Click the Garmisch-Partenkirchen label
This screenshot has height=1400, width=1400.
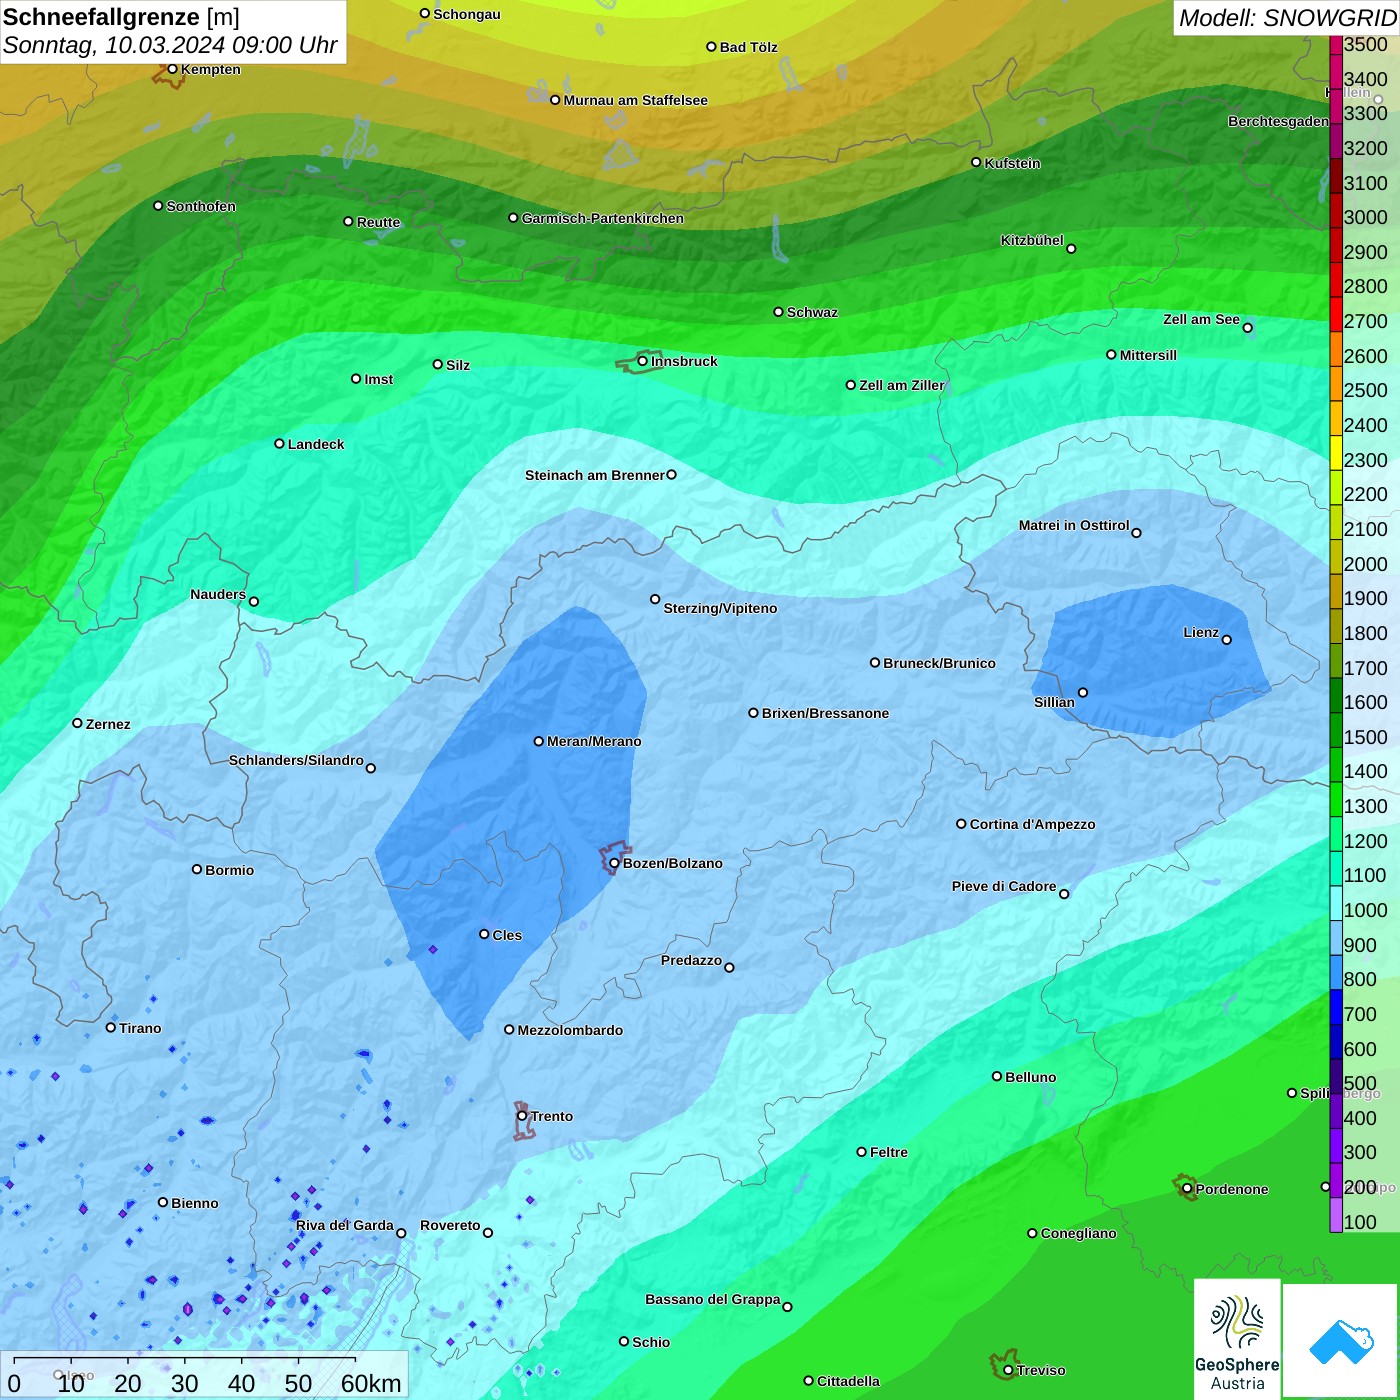(x=603, y=218)
